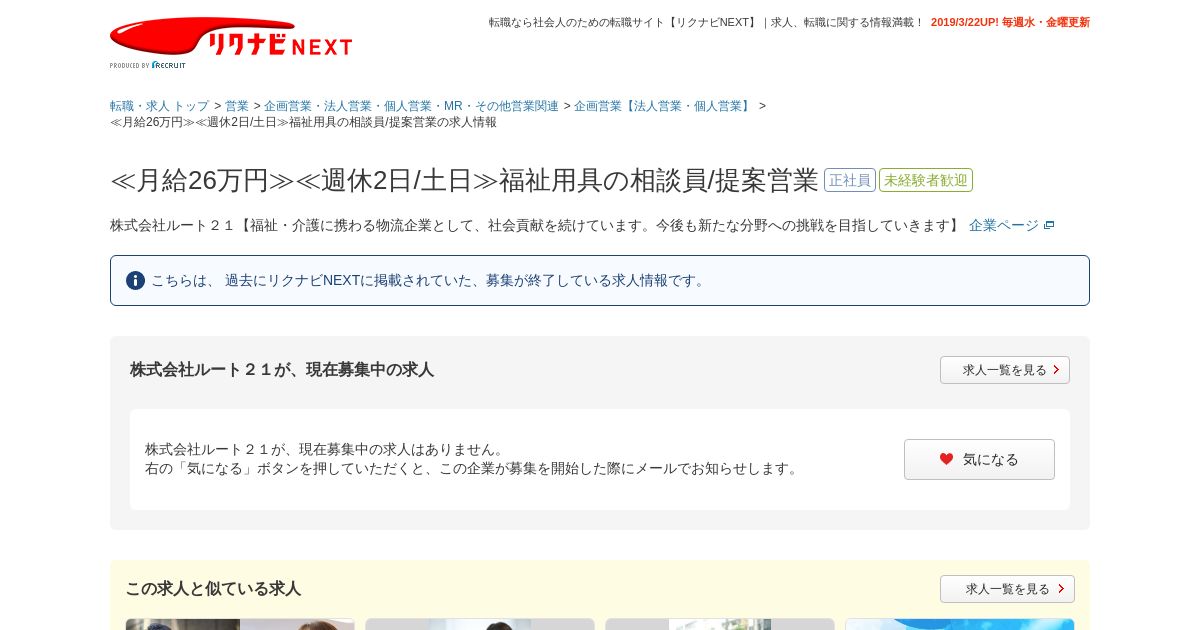View 求人一覧を見る in similar jobs section

tap(1007, 589)
